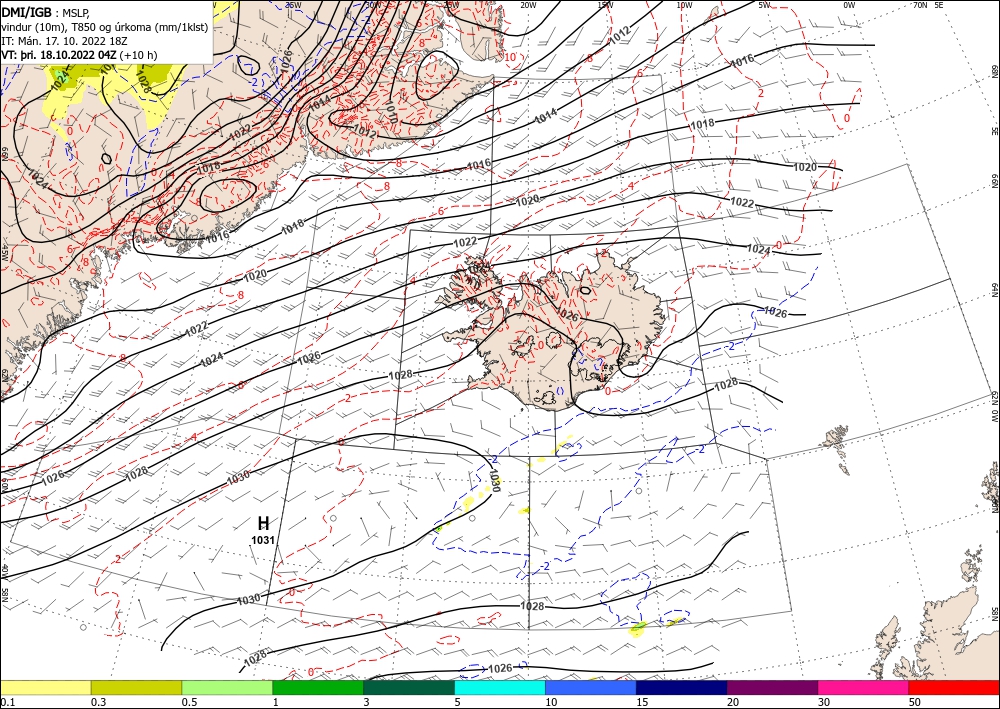Select the green 1 mm legend swatch
1000x709 pixels.
pos(318,687)
